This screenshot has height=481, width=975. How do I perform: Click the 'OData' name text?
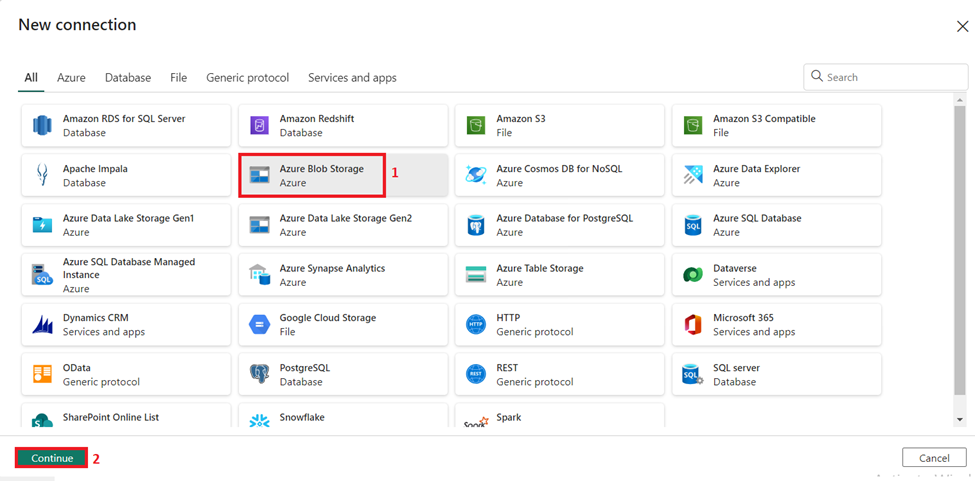(x=76, y=367)
